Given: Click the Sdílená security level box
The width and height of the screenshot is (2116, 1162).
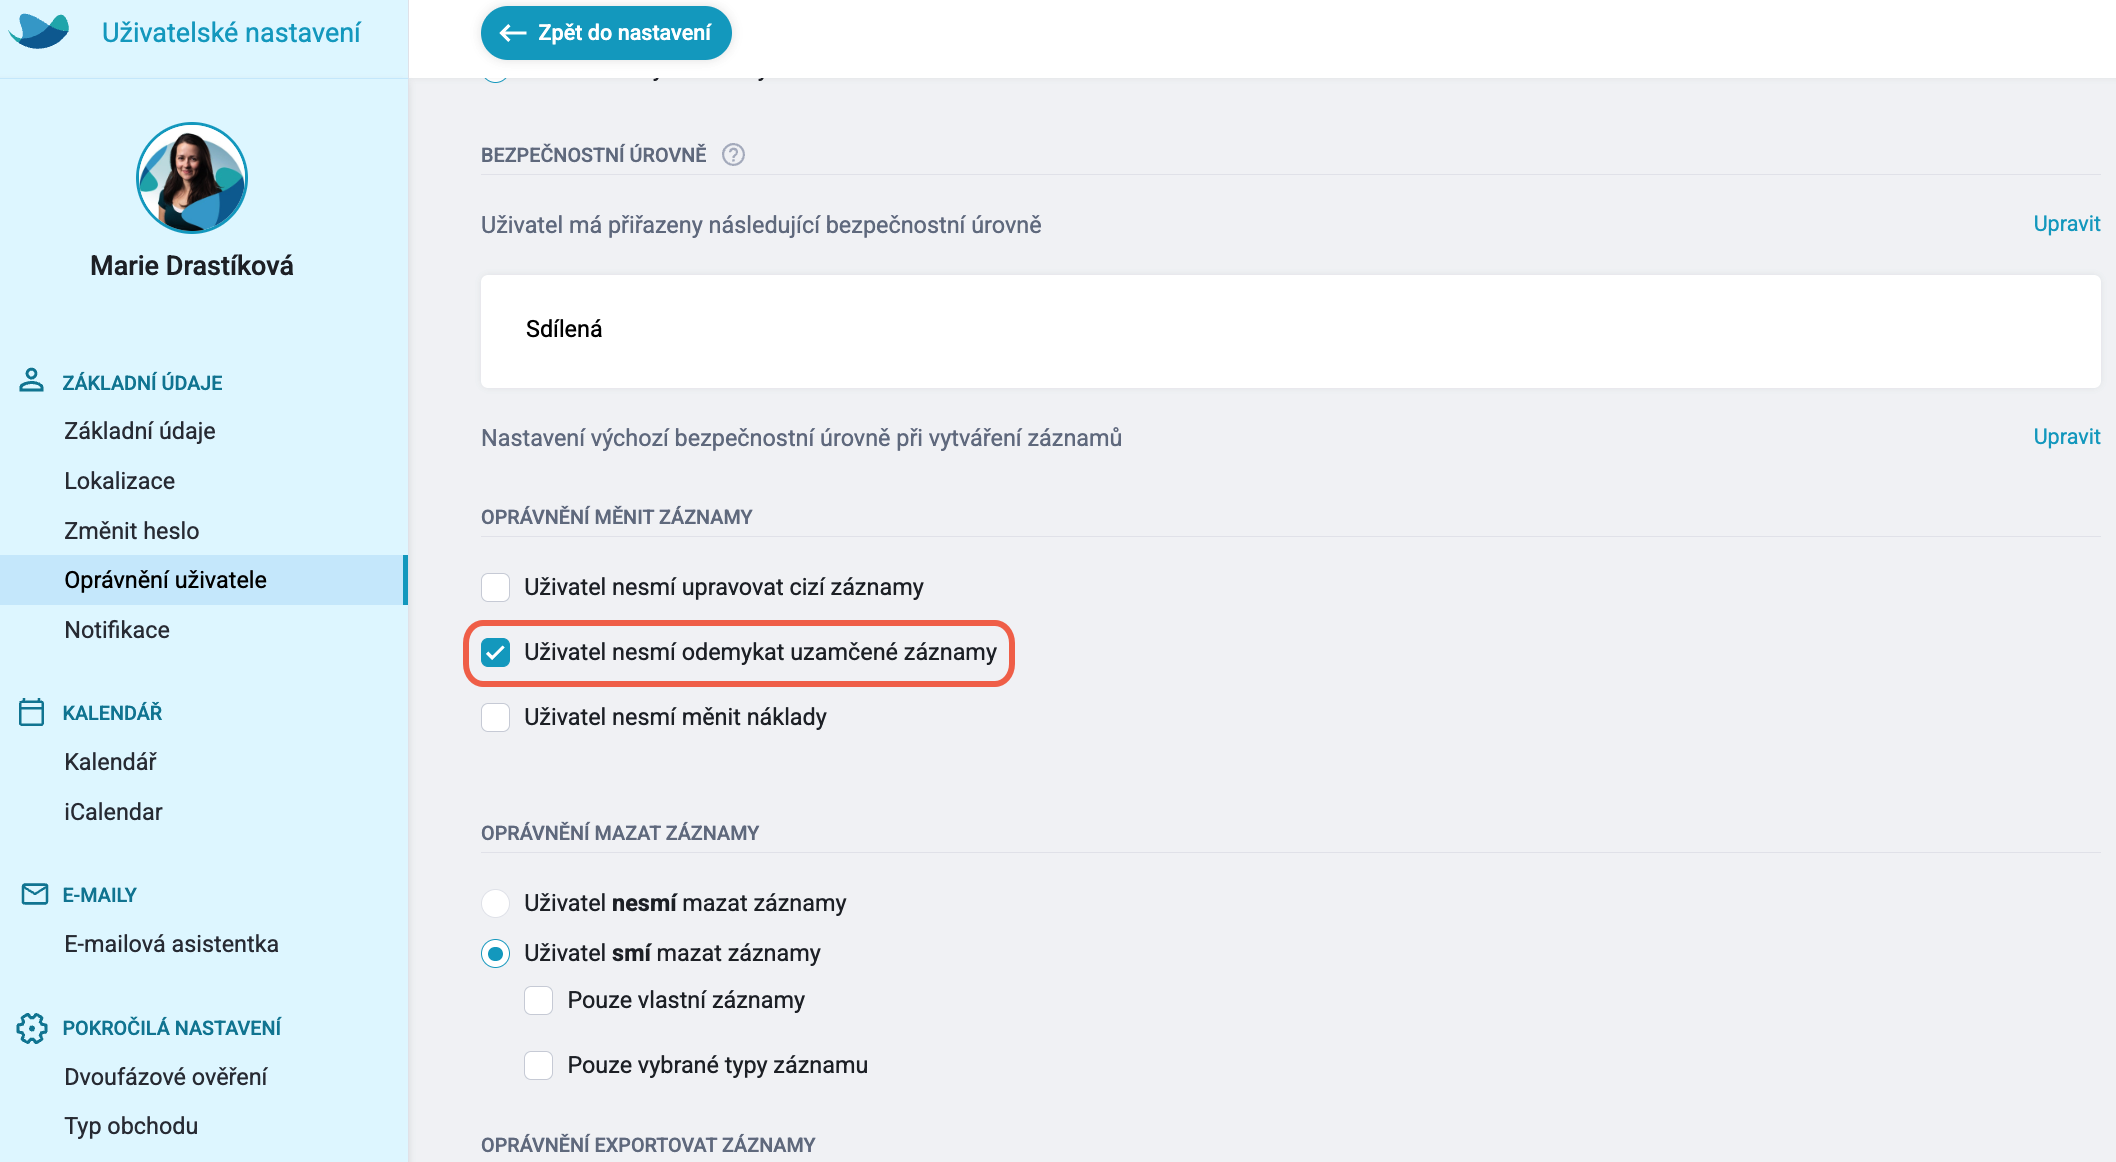Looking at the screenshot, I should pyautogui.click(x=1290, y=331).
